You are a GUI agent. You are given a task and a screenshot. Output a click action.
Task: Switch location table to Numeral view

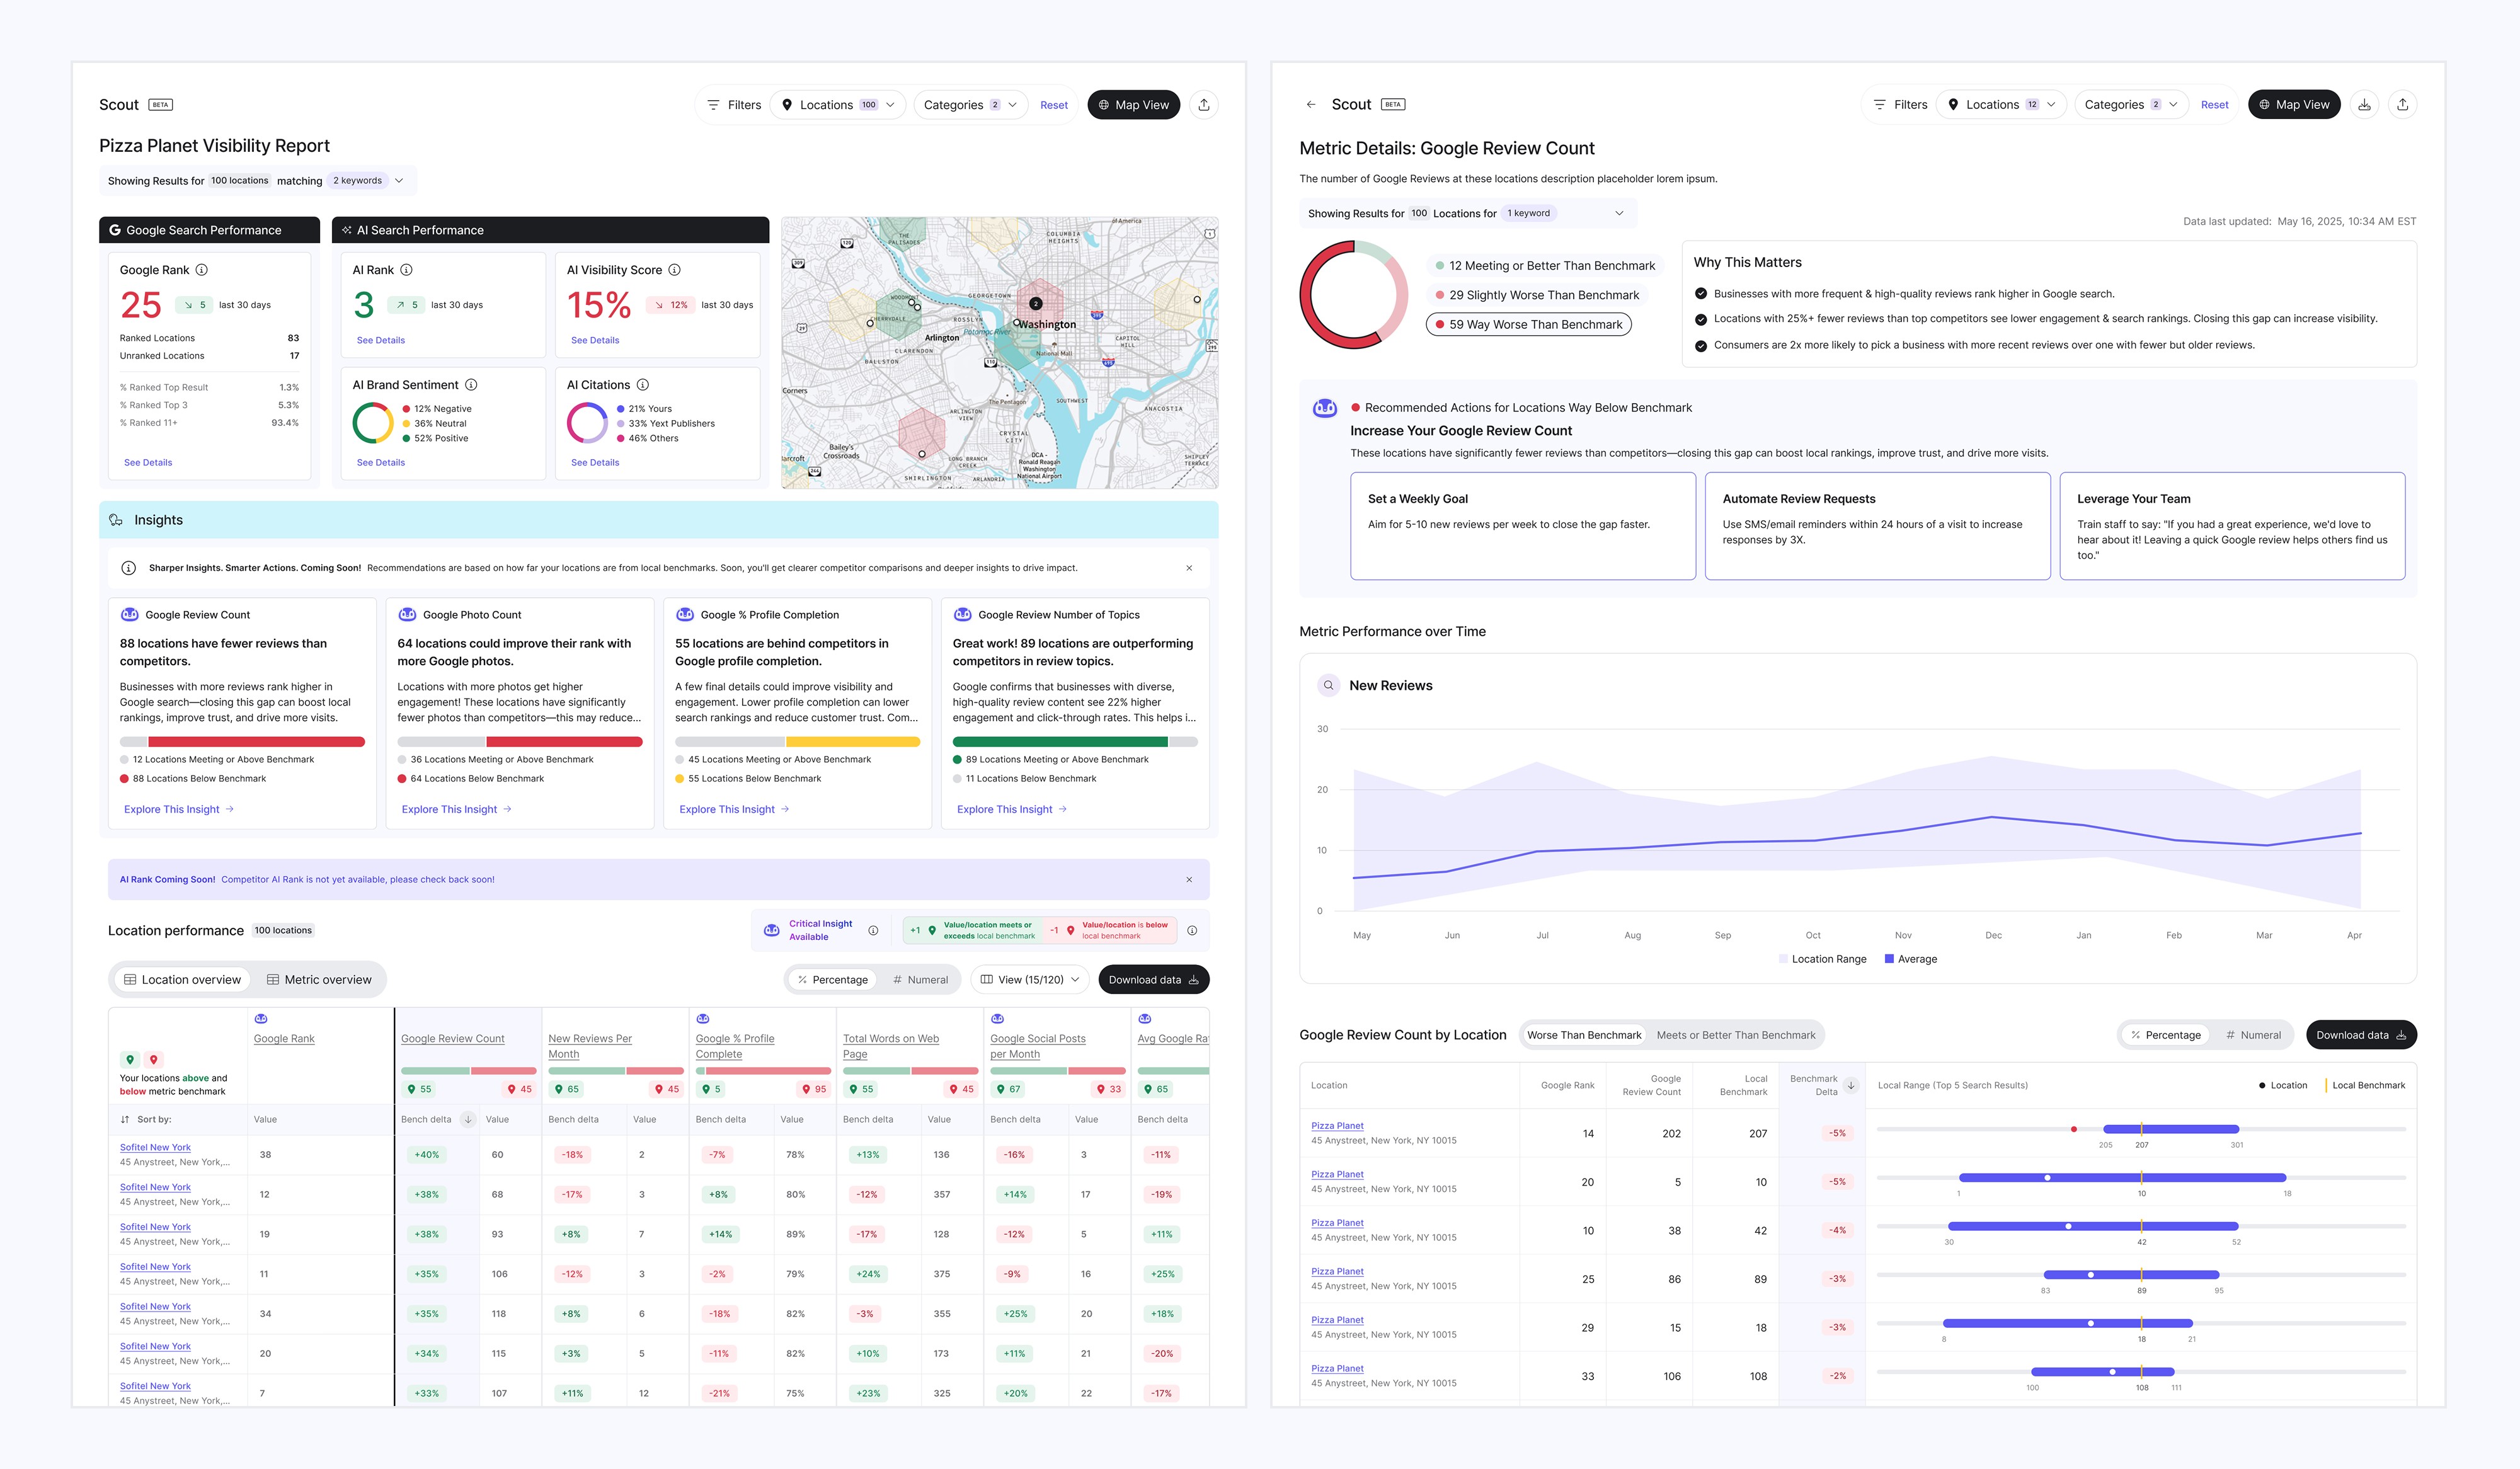point(920,980)
